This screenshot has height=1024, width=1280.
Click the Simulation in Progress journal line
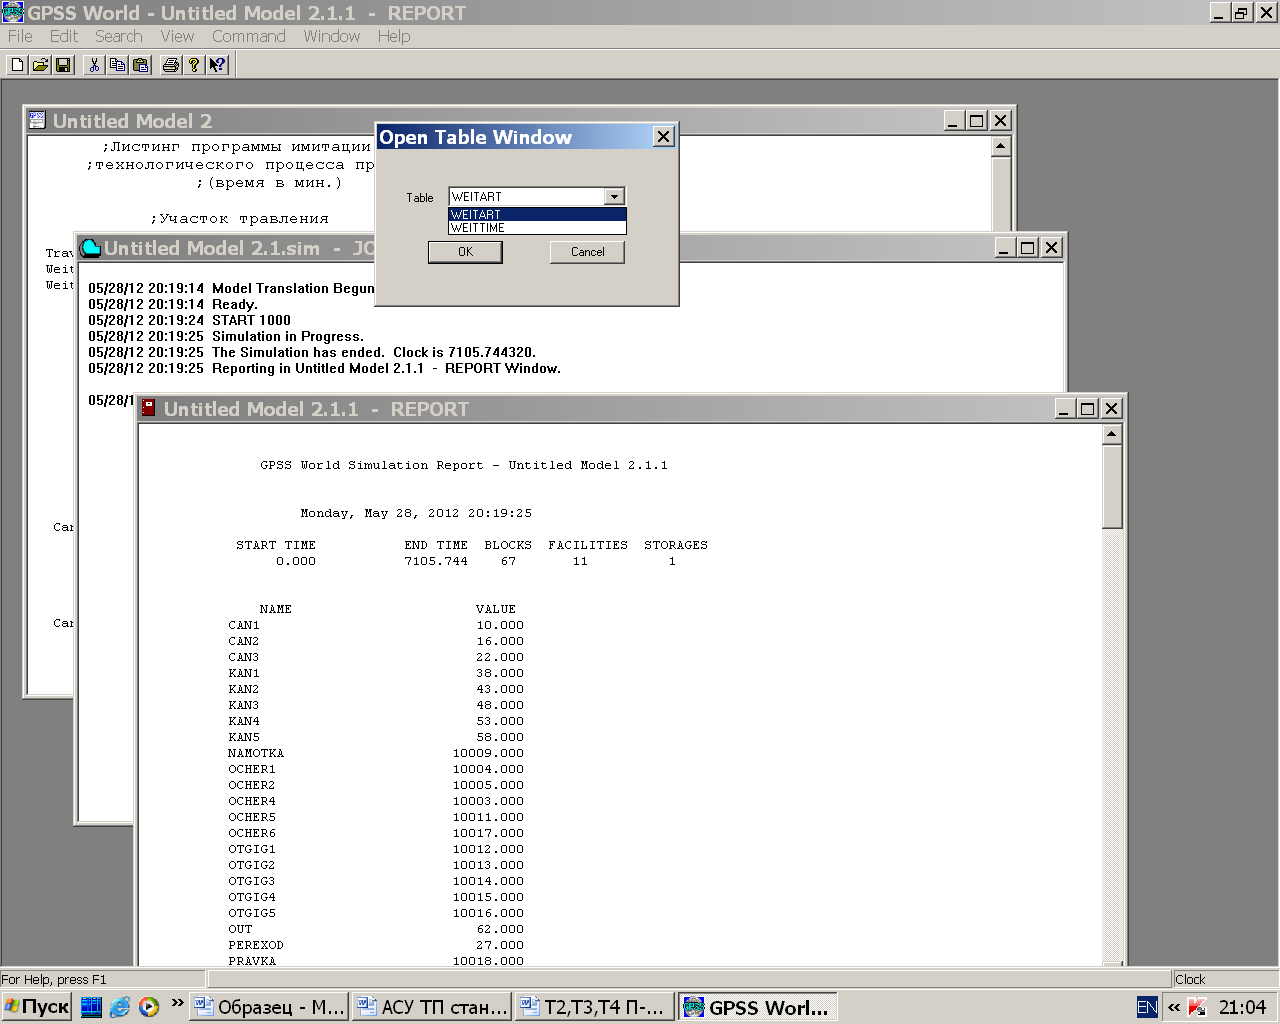pyautogui.click(x=226, y=336)
